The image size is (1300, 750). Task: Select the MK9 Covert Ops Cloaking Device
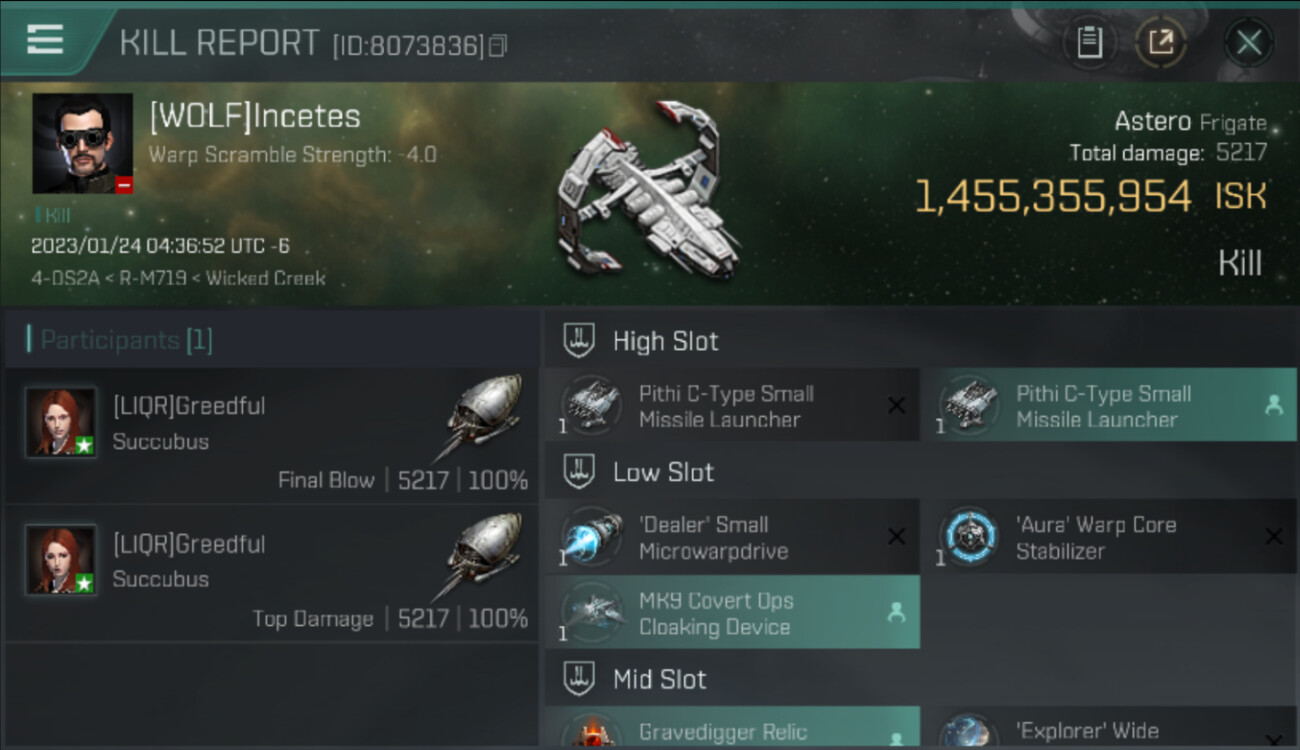click(732, 612)
